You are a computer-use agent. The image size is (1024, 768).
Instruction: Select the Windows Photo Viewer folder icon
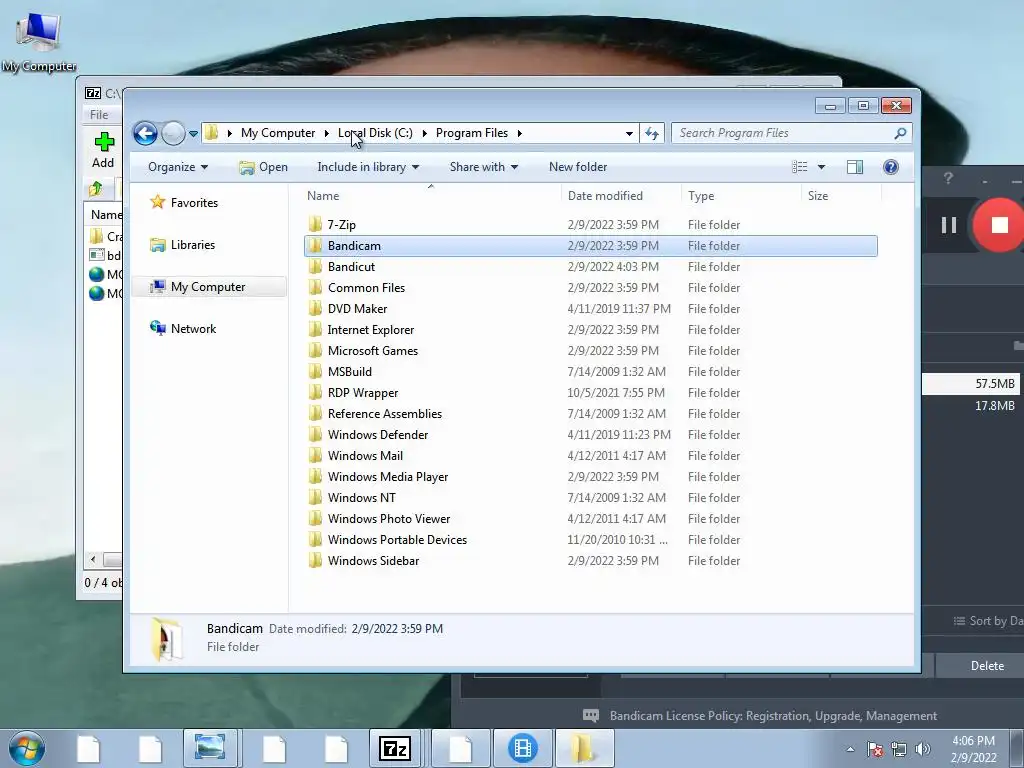315,519
